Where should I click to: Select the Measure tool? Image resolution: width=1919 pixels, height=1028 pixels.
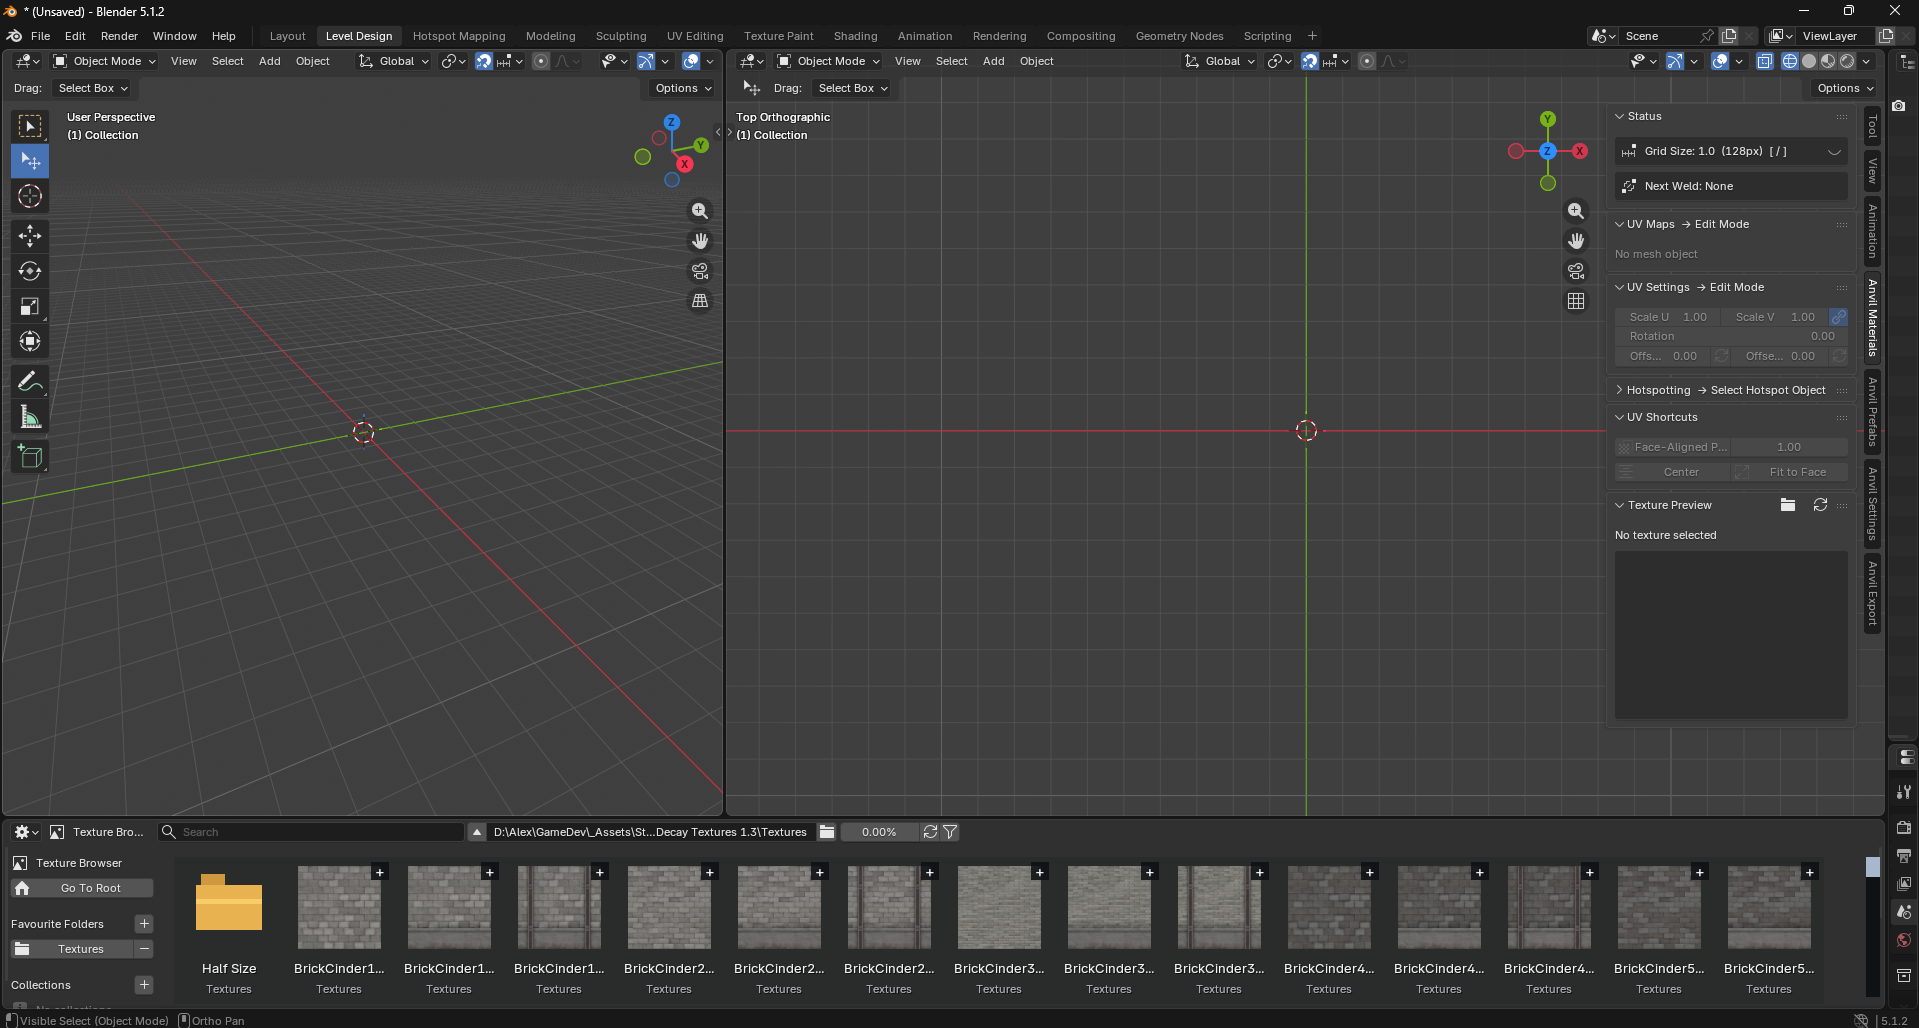pos(30,417)
